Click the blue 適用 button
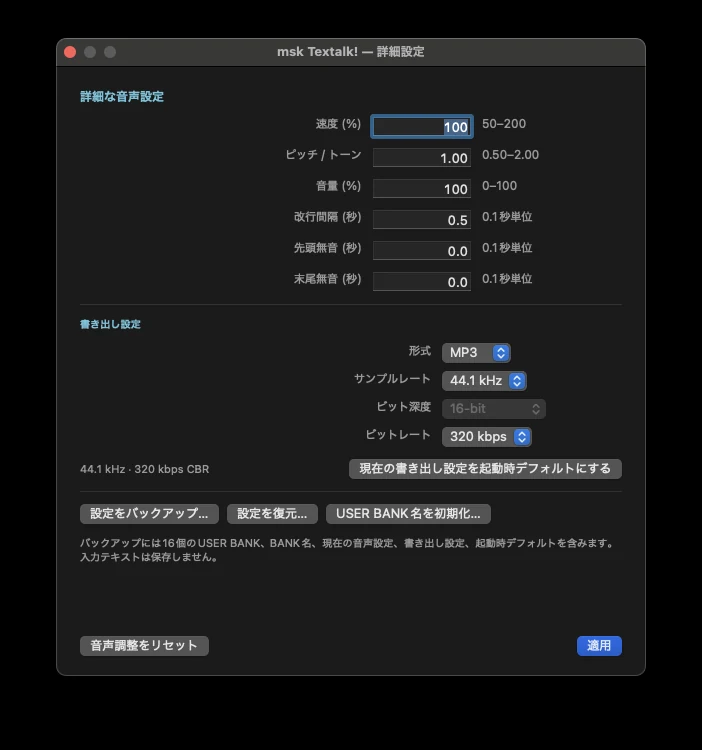702x750 pixels. tap(599, 646)
